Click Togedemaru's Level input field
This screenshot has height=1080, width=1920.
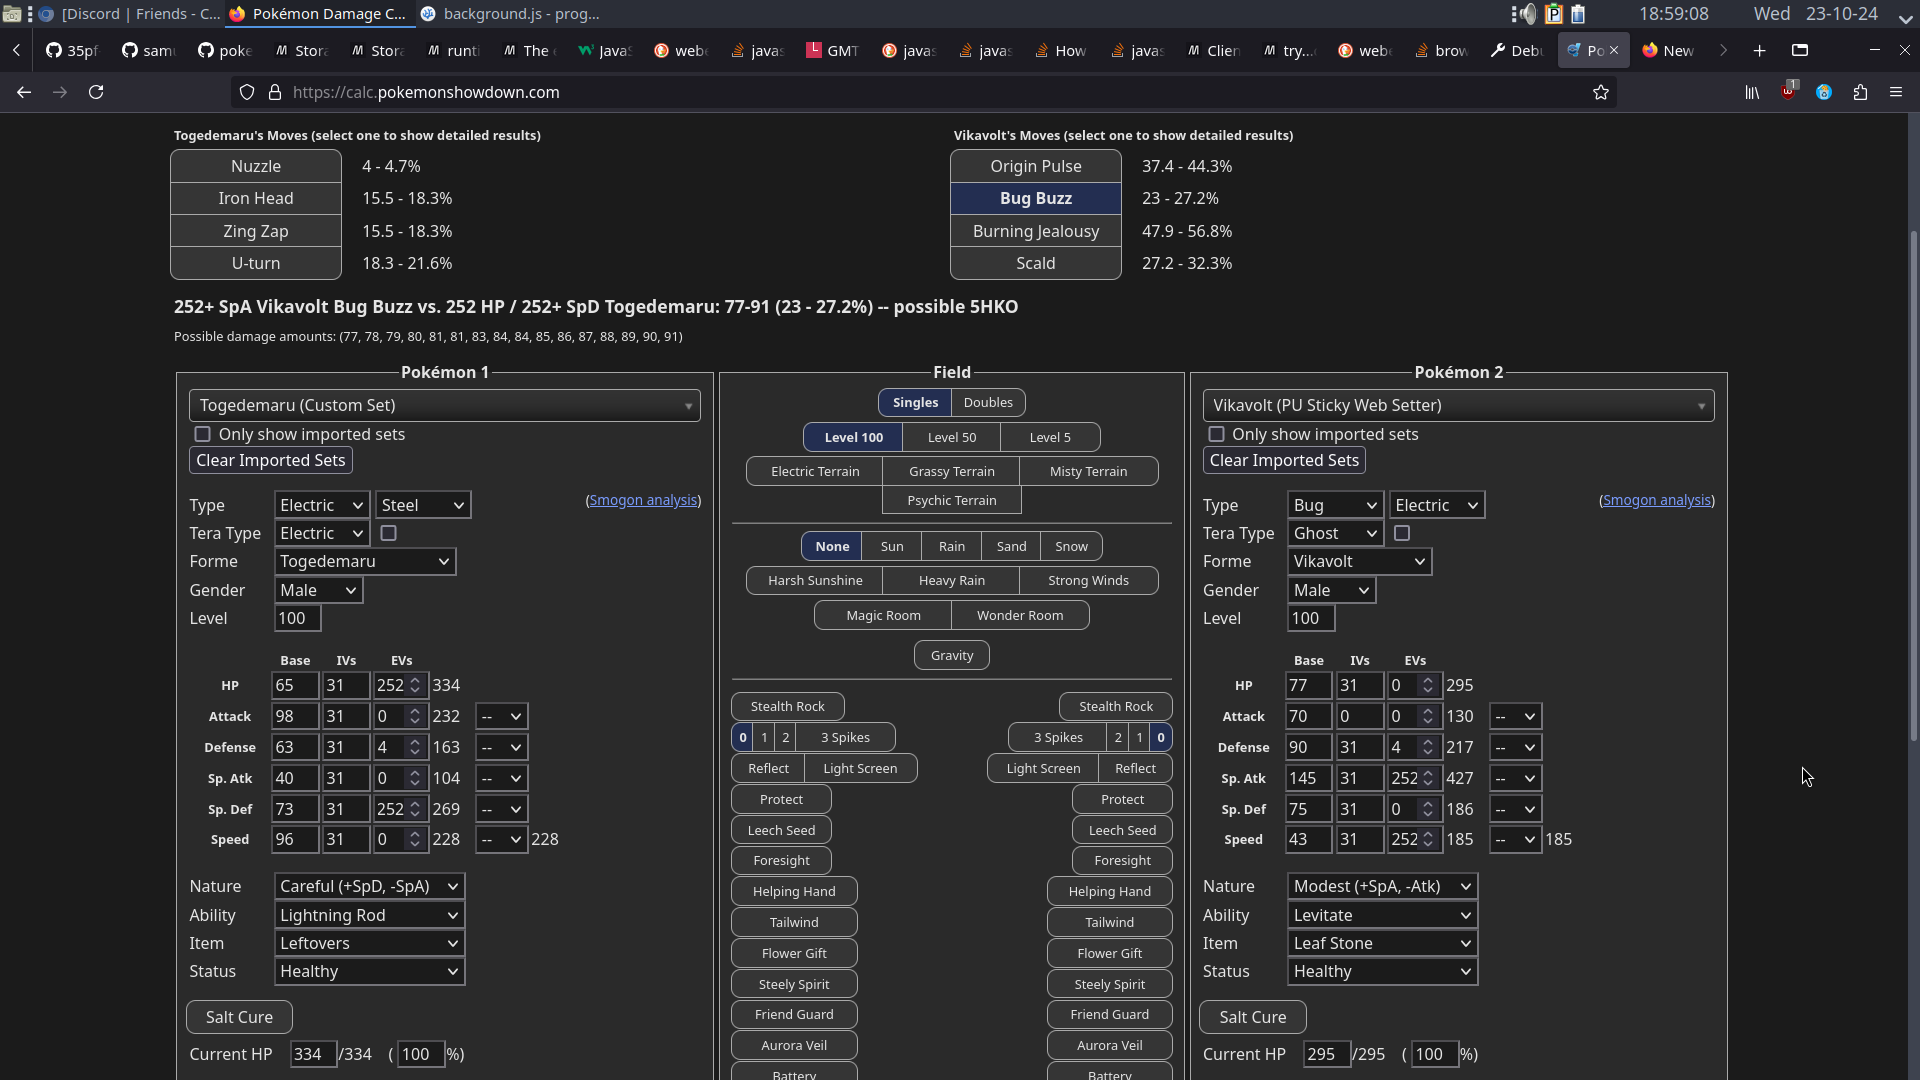[x=298, y=618]
